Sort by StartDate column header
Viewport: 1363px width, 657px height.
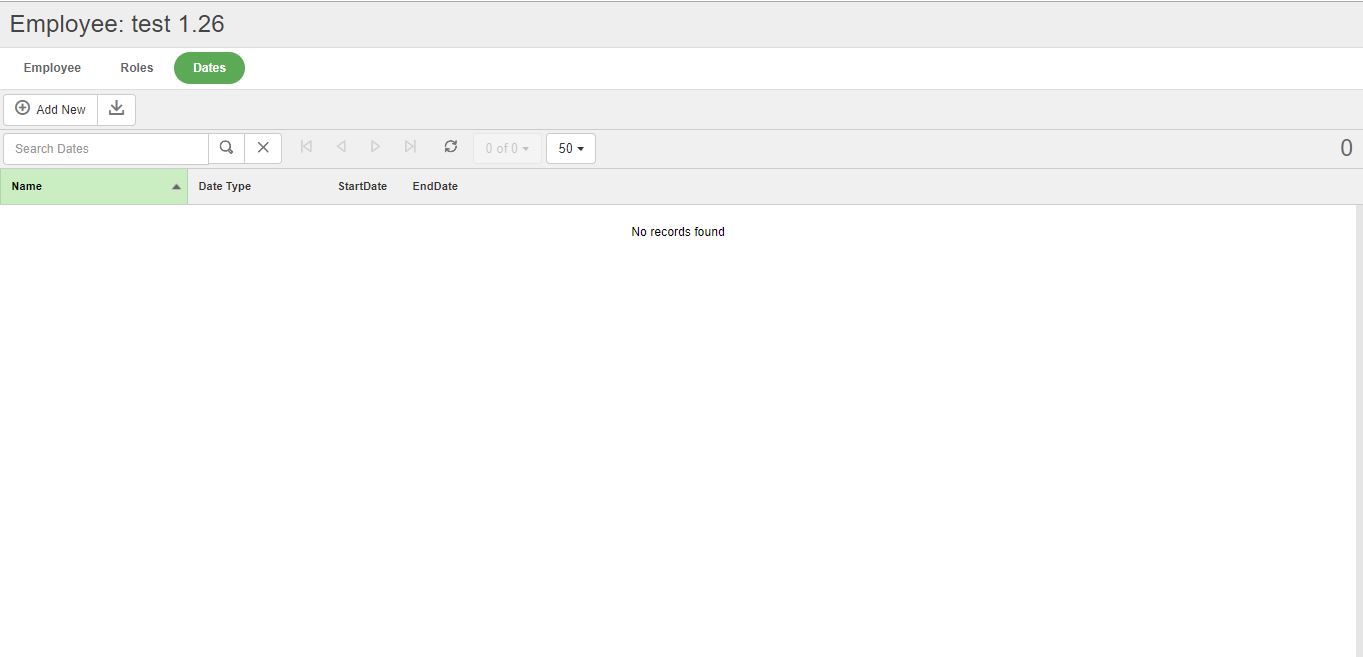[362, 187]
